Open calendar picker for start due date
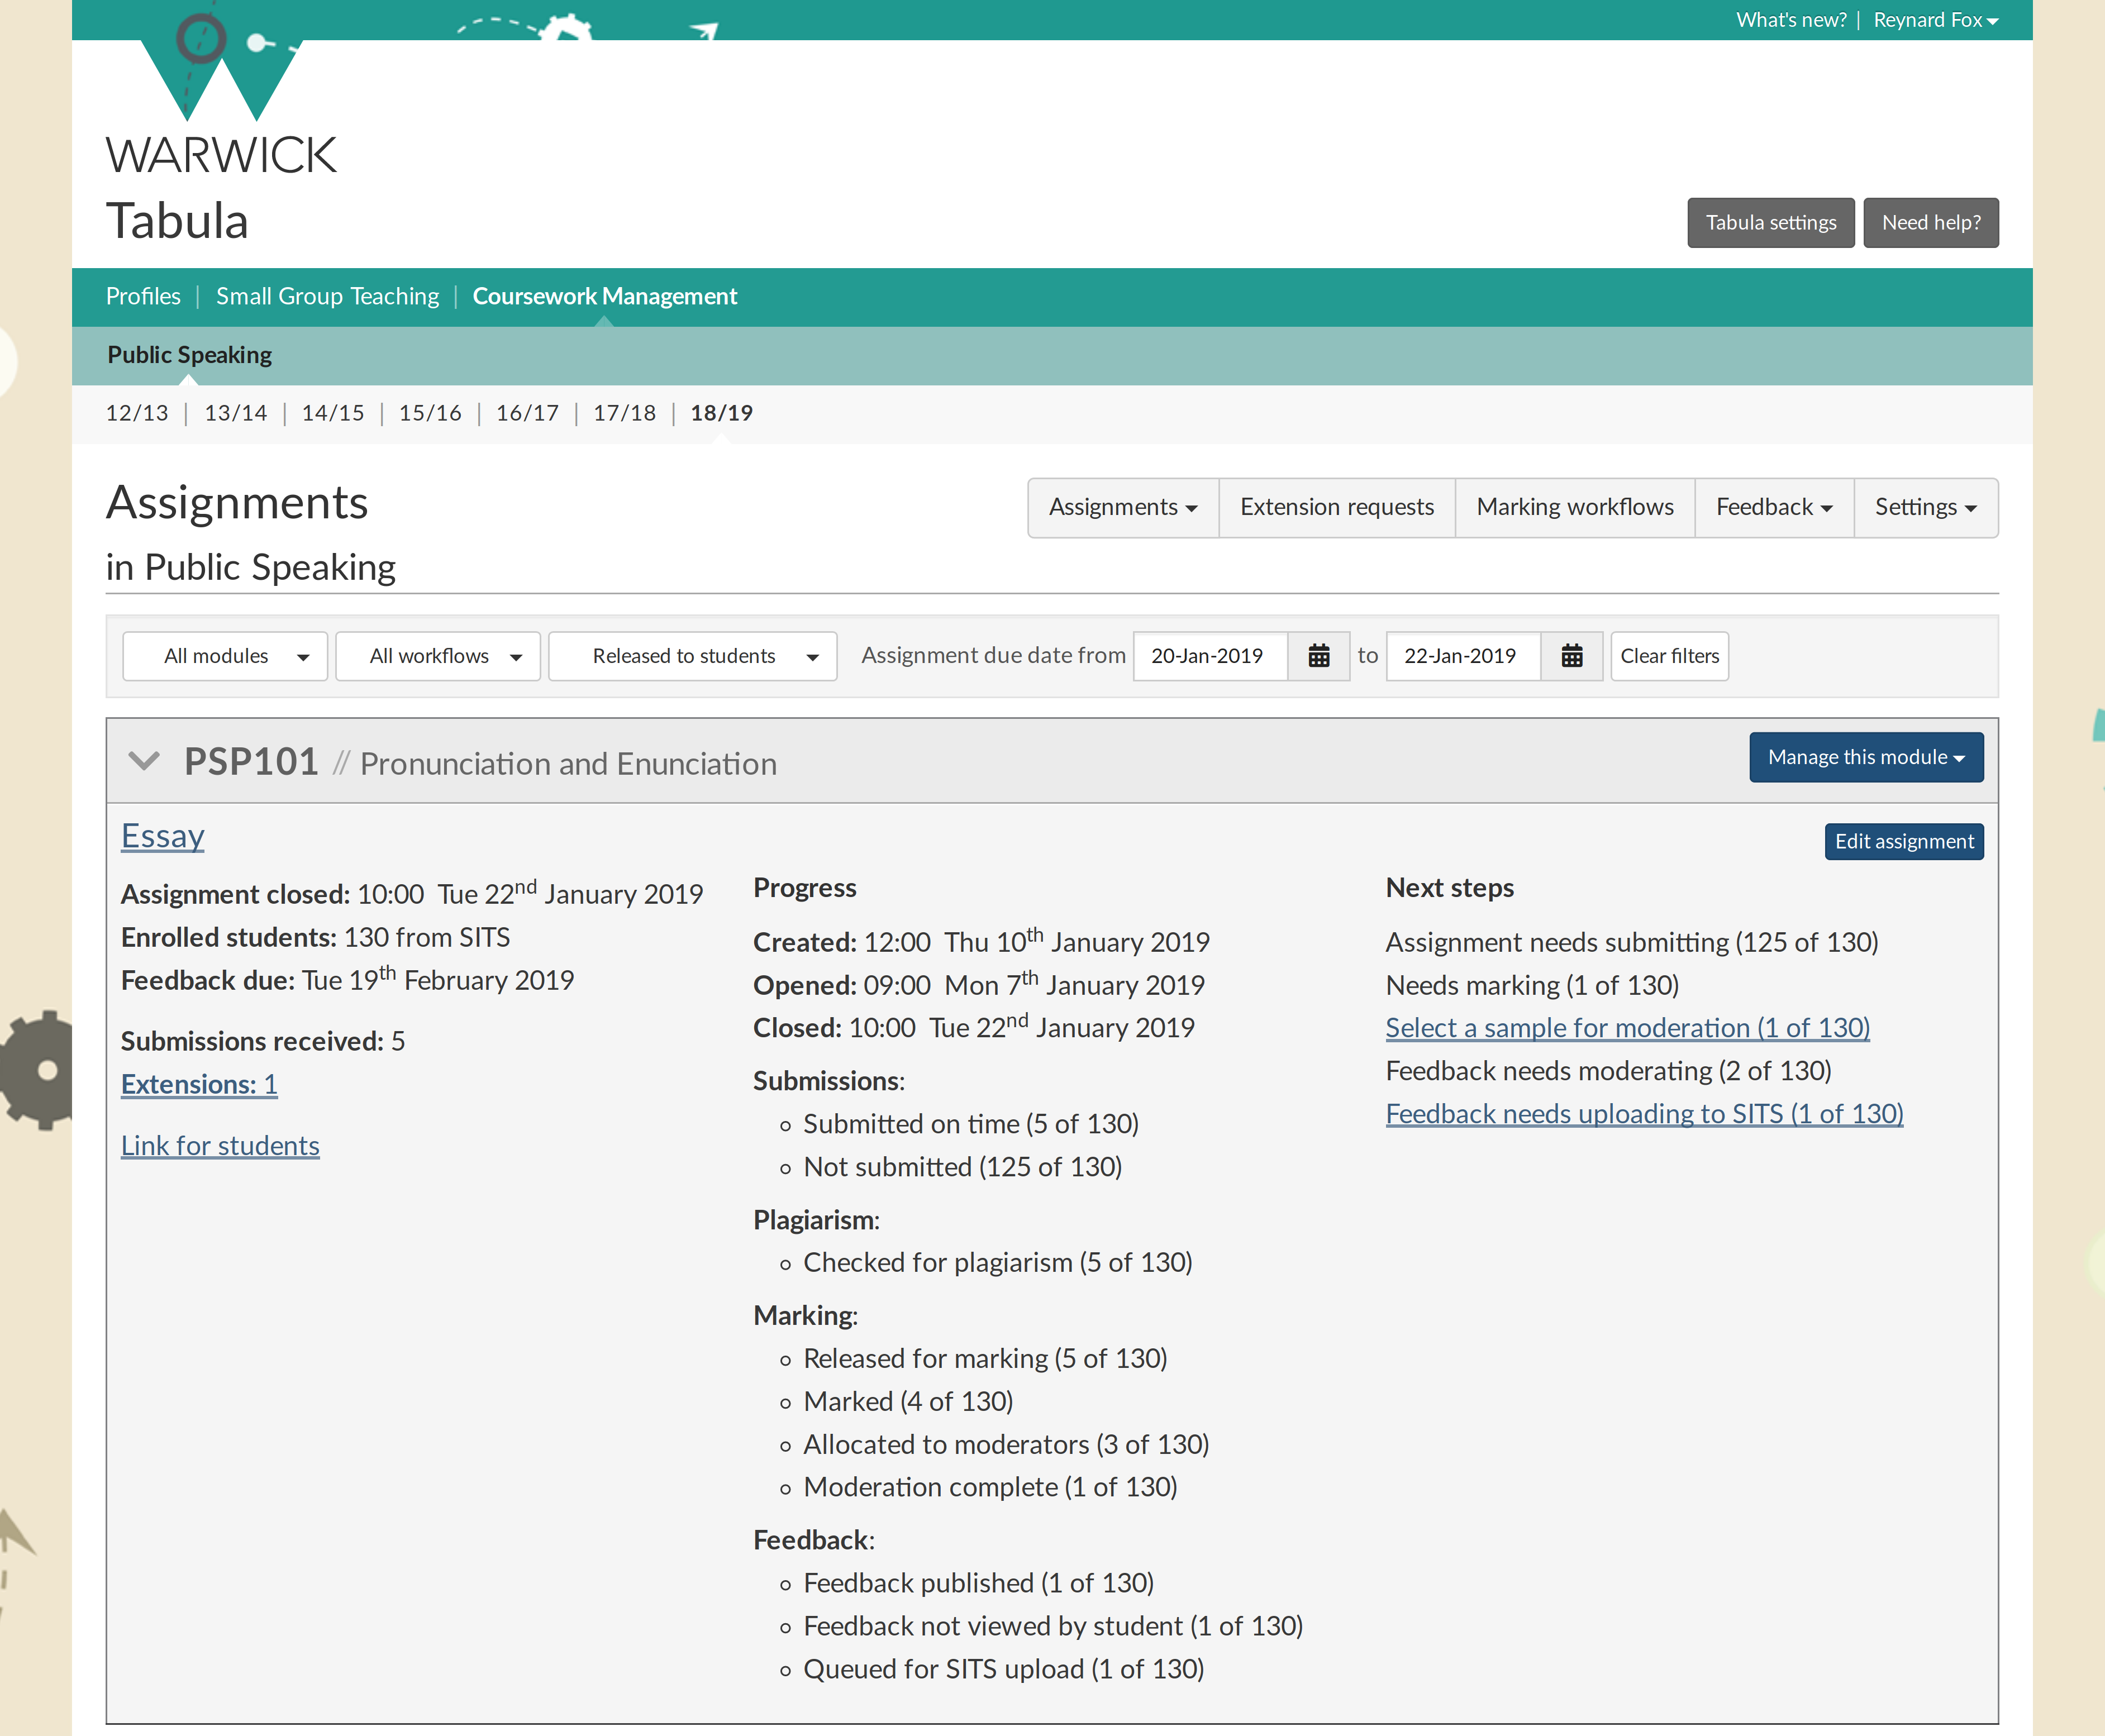The height and width of the screenshot is (1736, 2105). [x=1318, y=656]
